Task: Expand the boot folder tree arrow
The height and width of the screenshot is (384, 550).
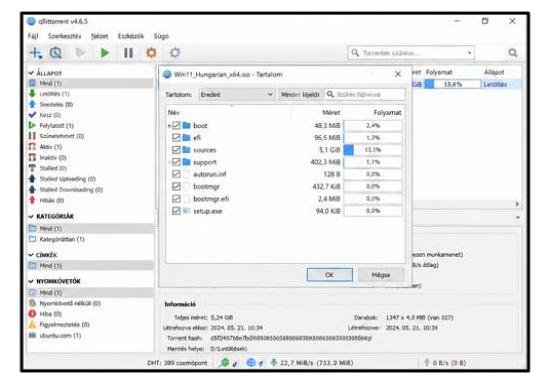Action: [169, 125]
